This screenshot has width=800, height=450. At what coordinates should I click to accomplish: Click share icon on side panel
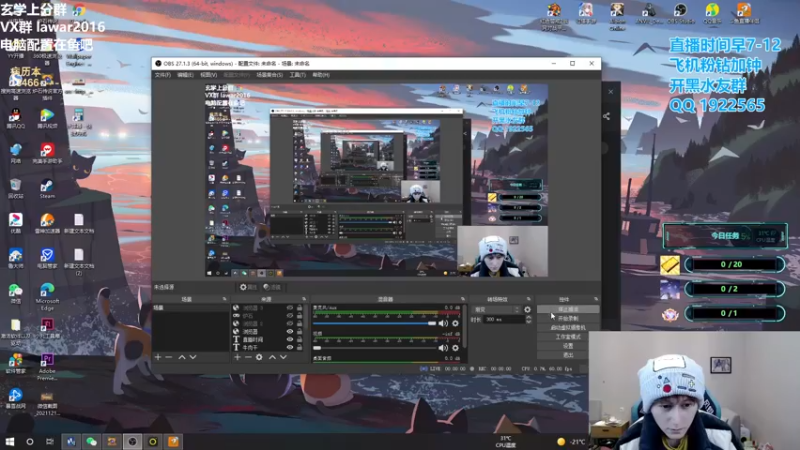pos(606,116)
